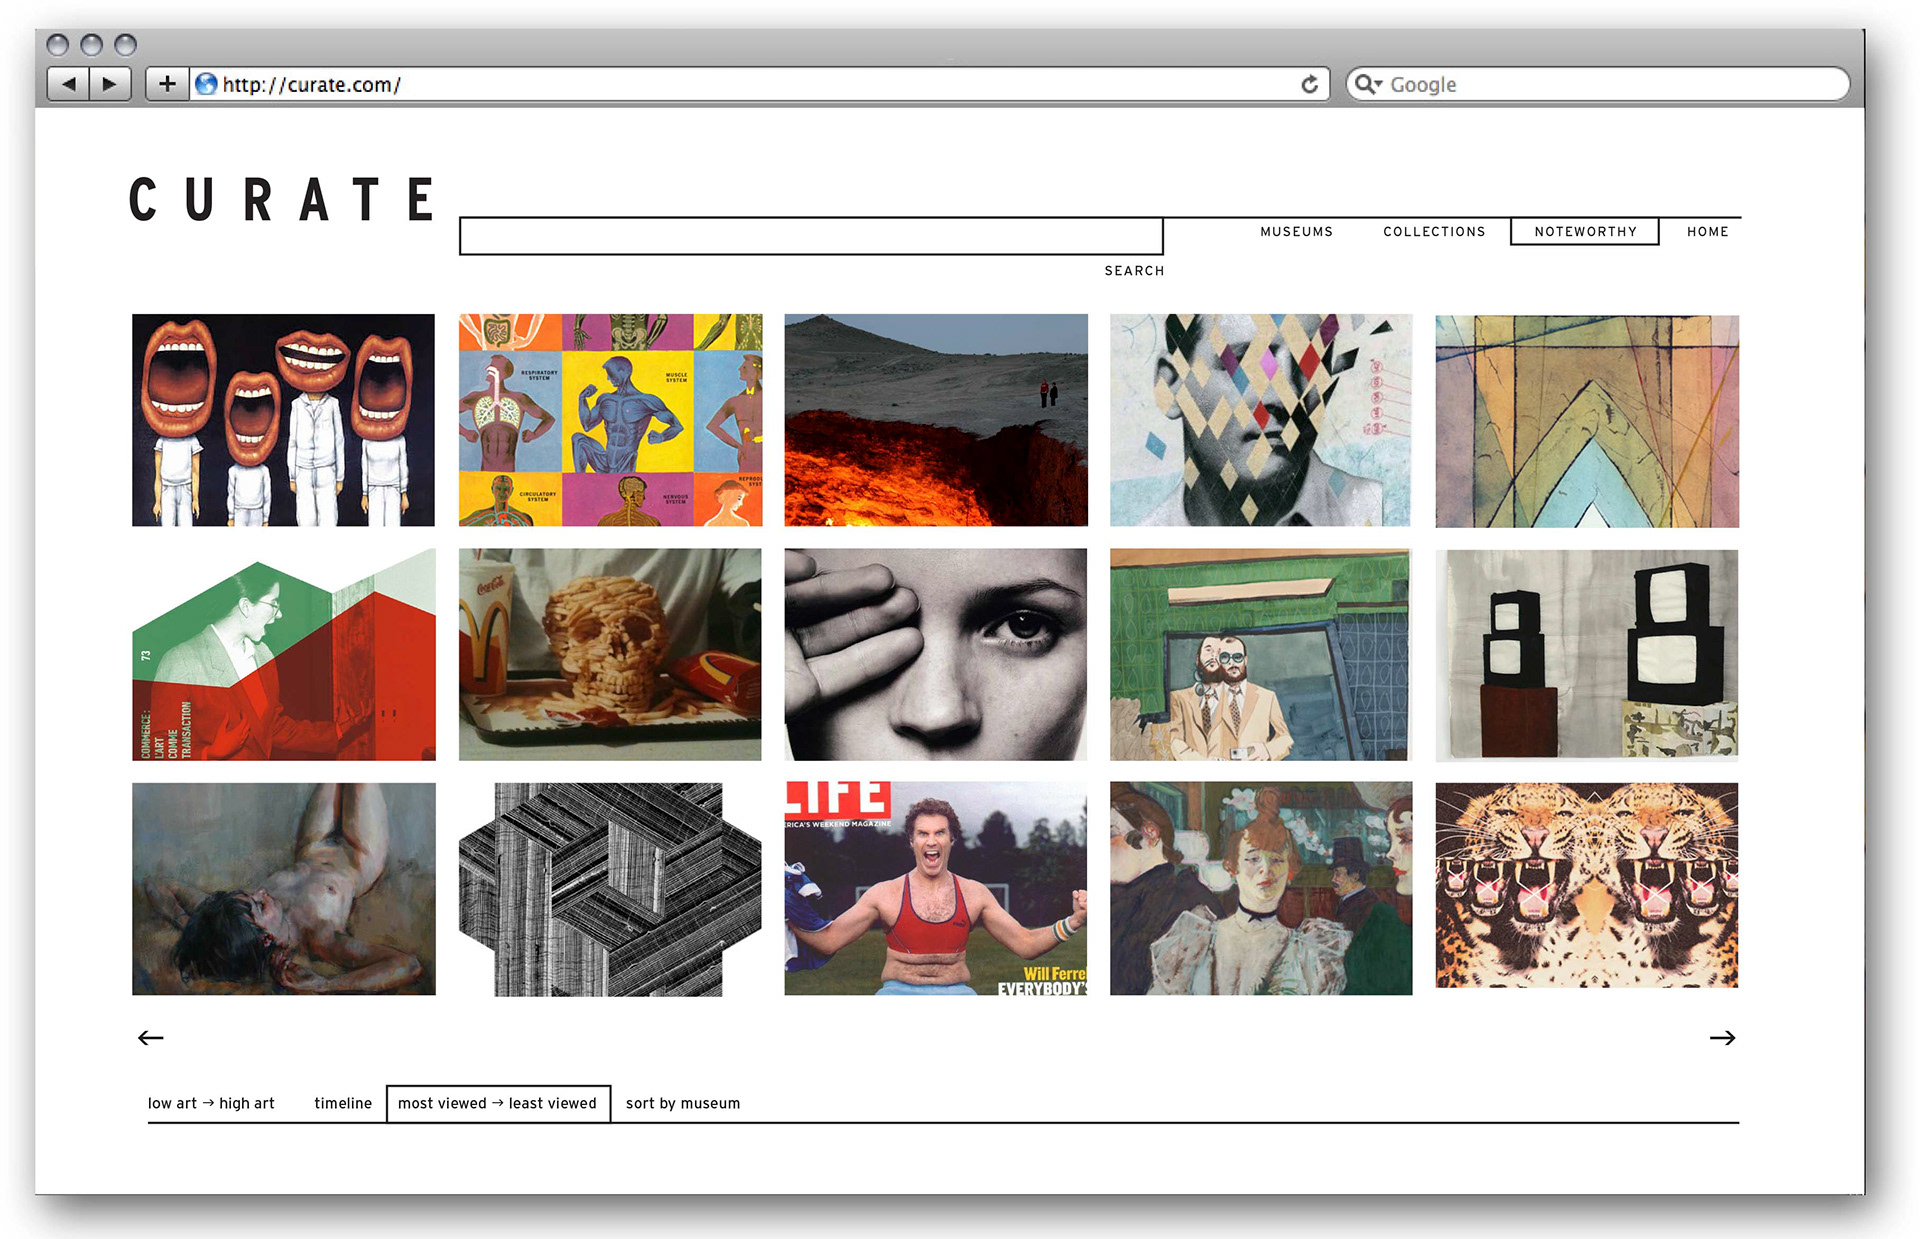Focus the curate.com address bar

[x=760, y=84]
